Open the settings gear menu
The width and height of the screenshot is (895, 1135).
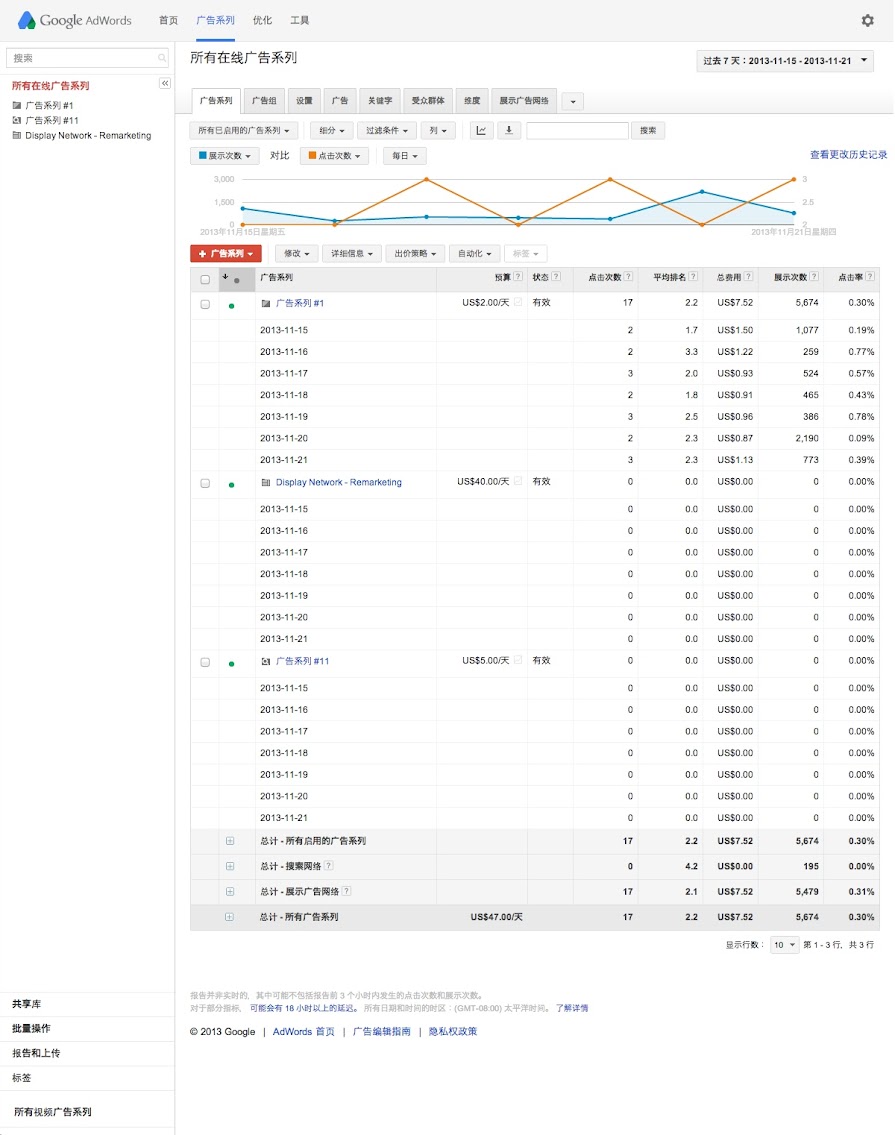click(x=867, y=20)
